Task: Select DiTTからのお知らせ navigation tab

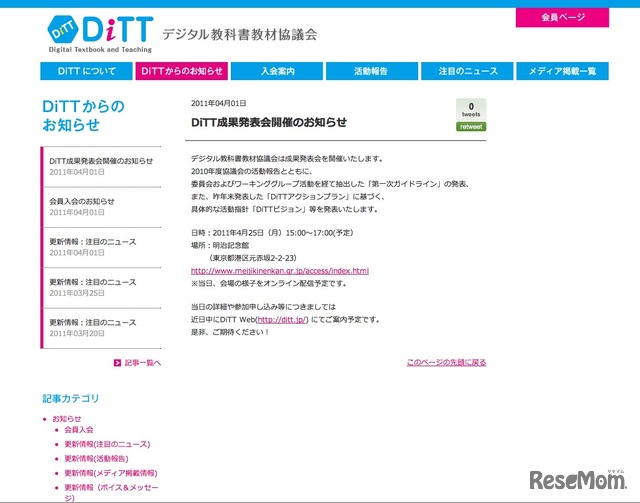Action: 182,71
